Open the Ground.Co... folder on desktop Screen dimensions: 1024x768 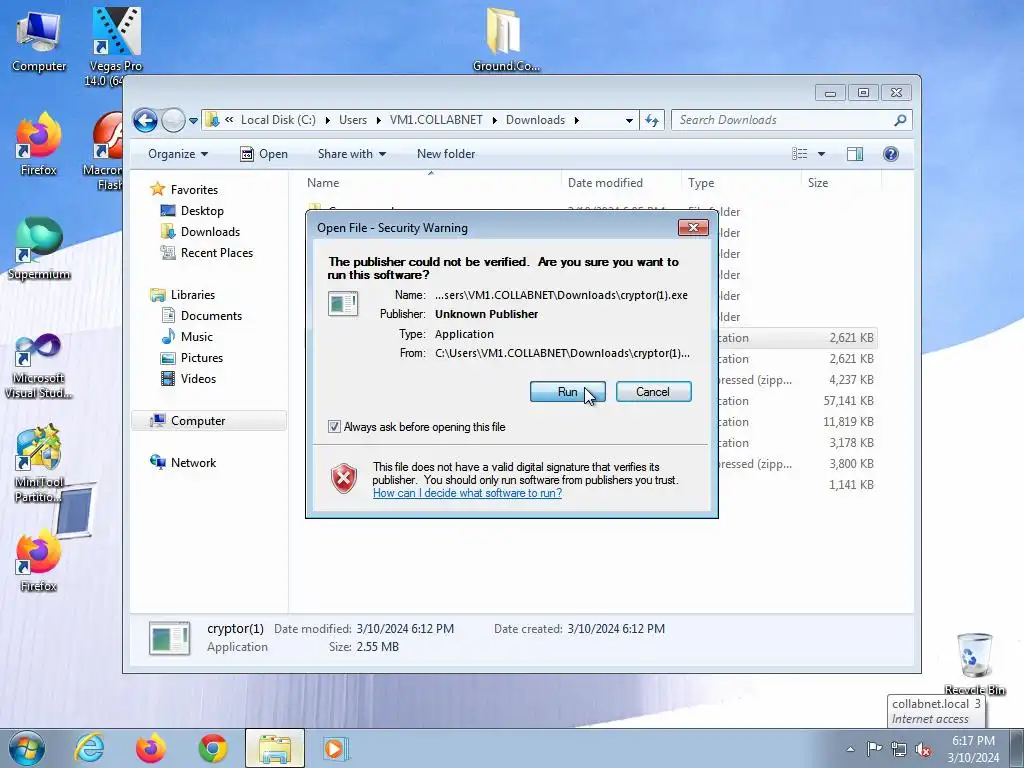click(505, 39)
